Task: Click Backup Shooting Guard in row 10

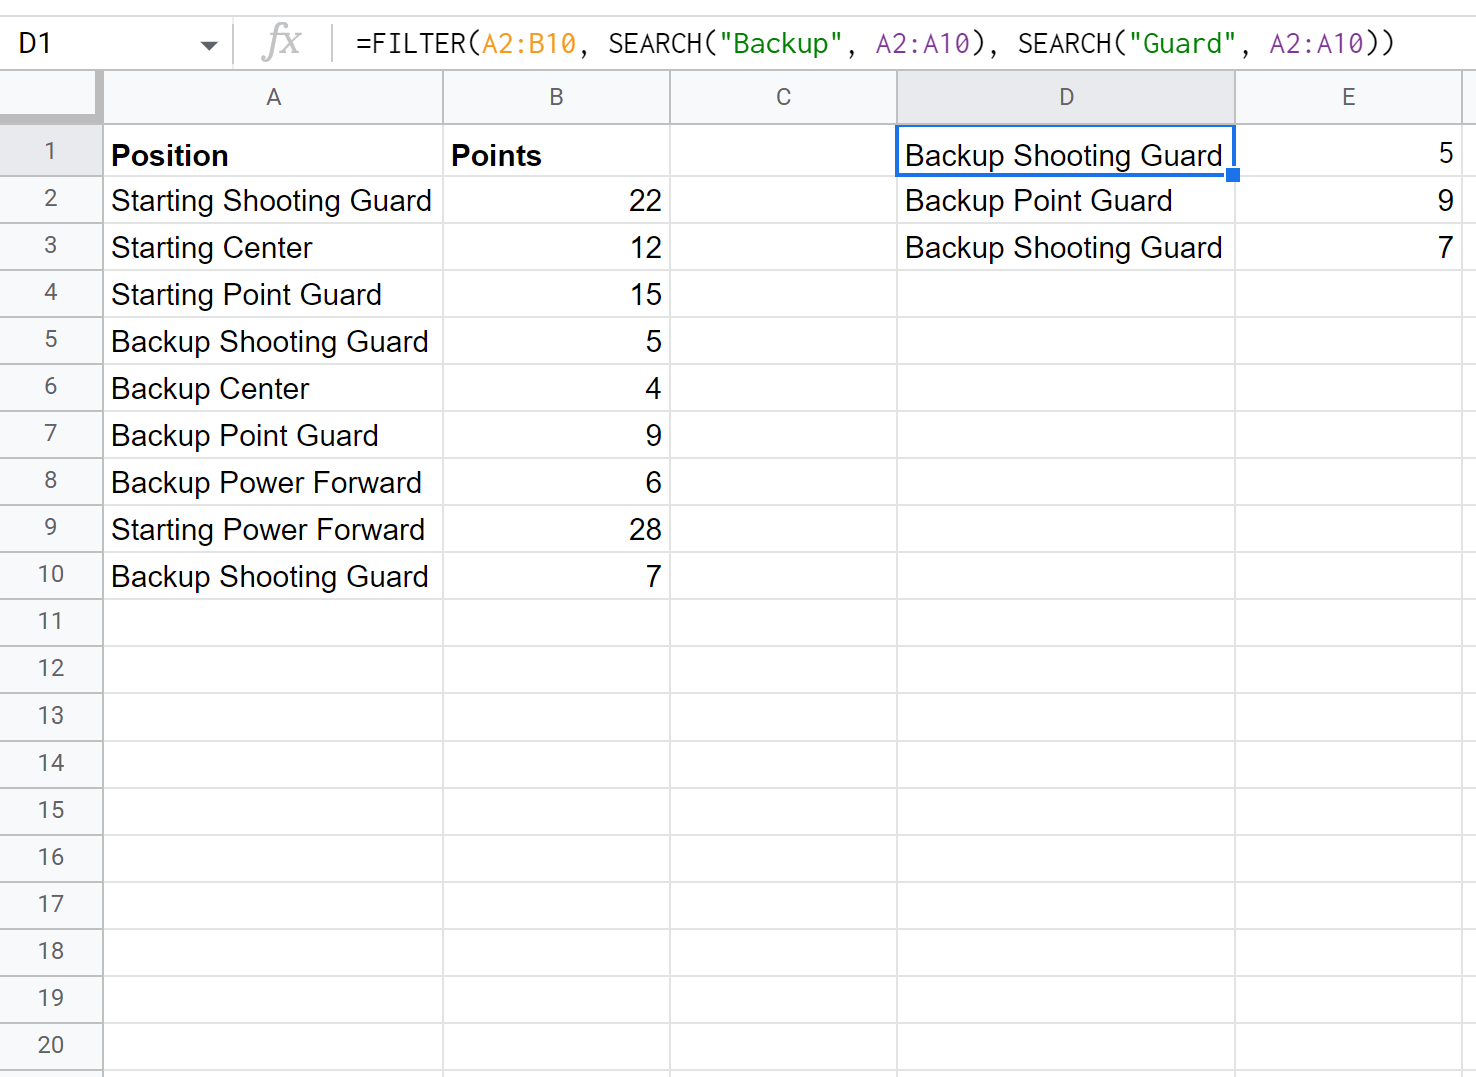Action: coord(273,576)
